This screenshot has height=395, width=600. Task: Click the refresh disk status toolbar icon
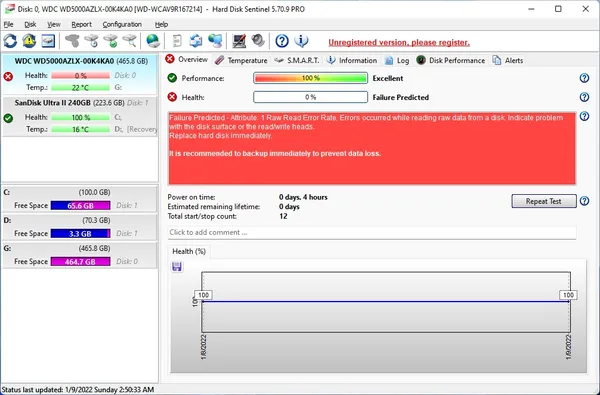click(10, 41)
